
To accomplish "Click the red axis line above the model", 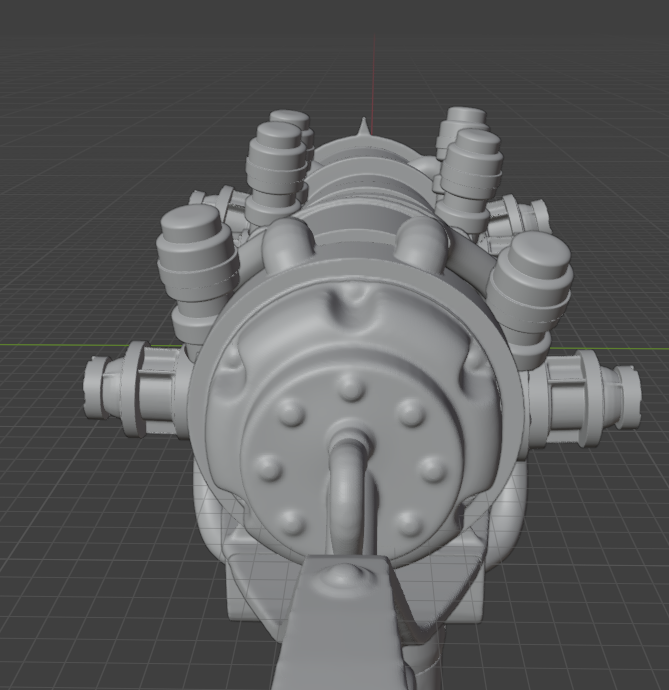I will point(375,70).
